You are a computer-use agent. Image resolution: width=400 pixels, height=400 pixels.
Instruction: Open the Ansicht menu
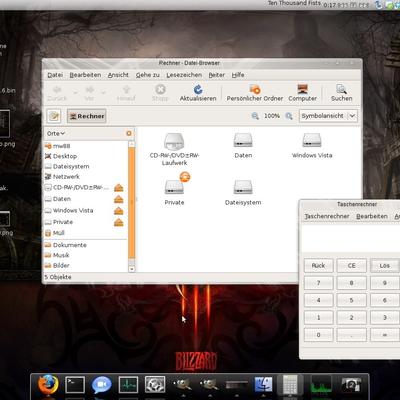click(x=118, y=75)
